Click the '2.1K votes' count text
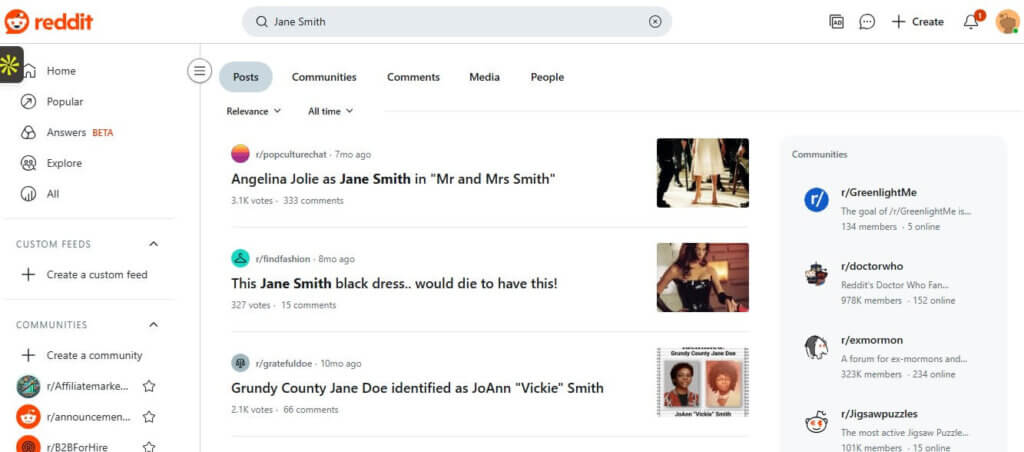The image size is (1024, 452). [x=252, y=410]
